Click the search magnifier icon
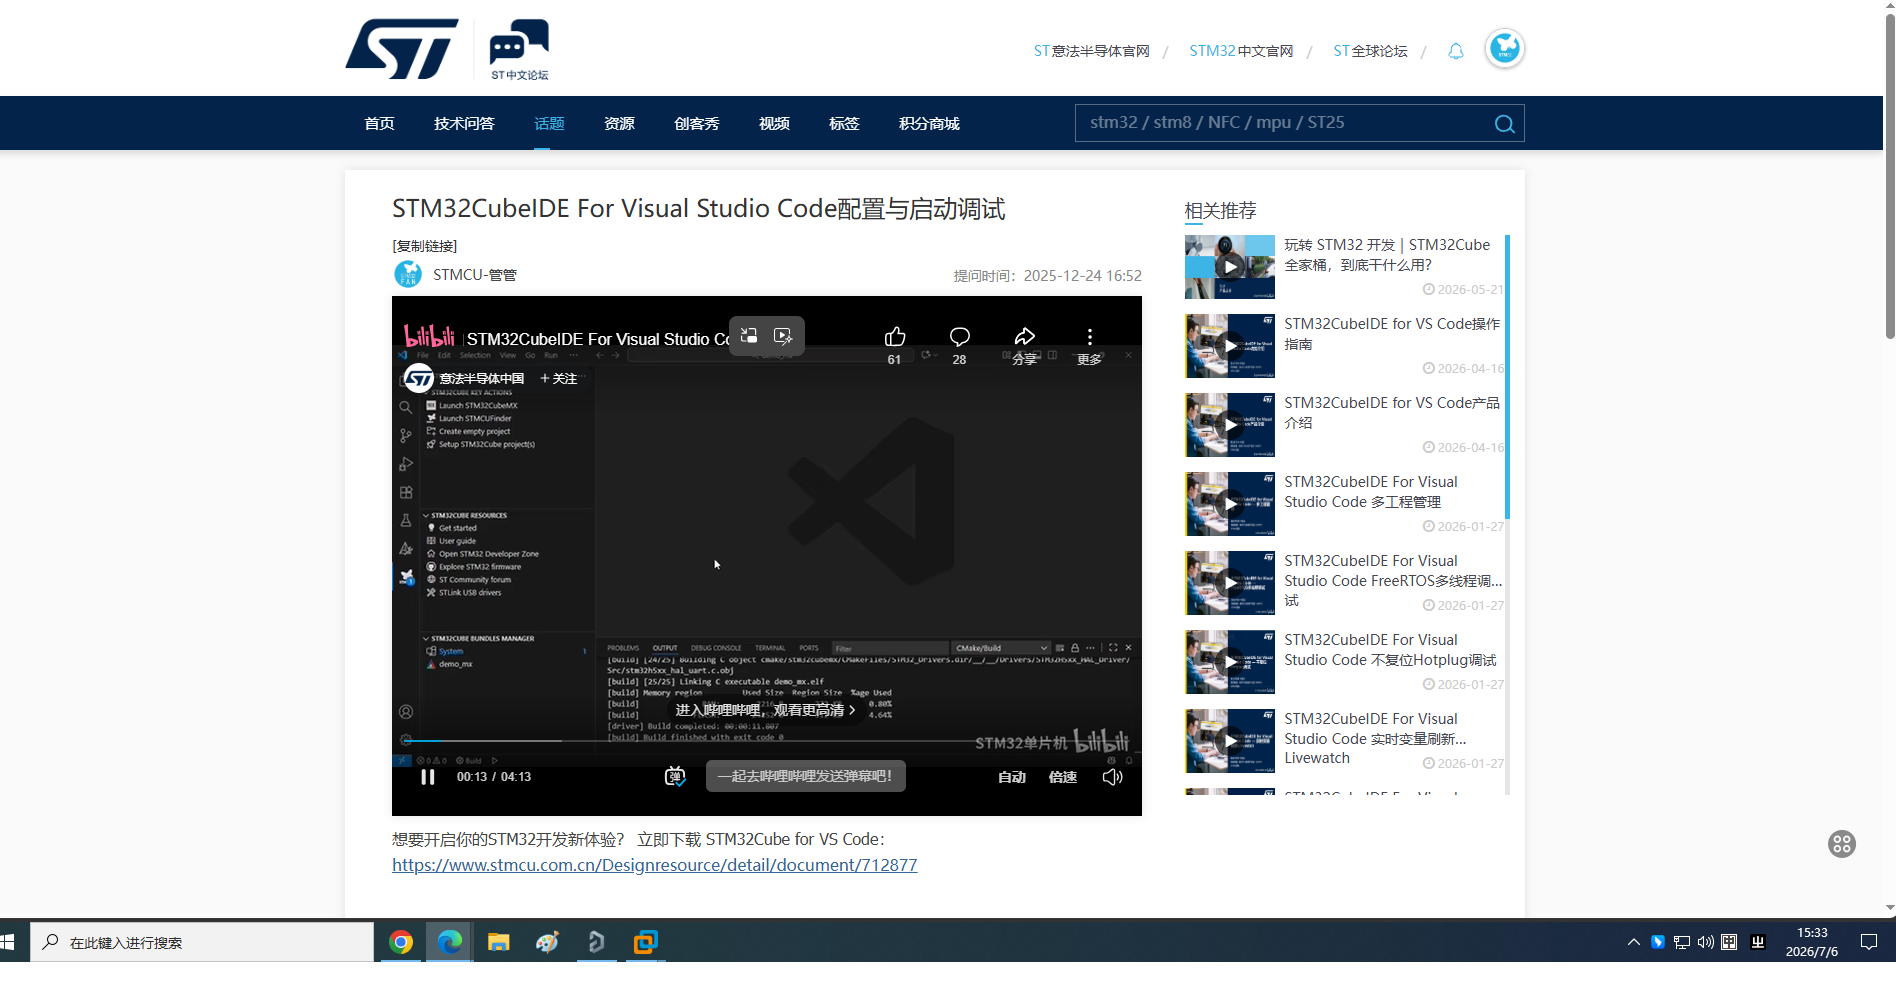1896x1000 pixels. (1504, 124)
